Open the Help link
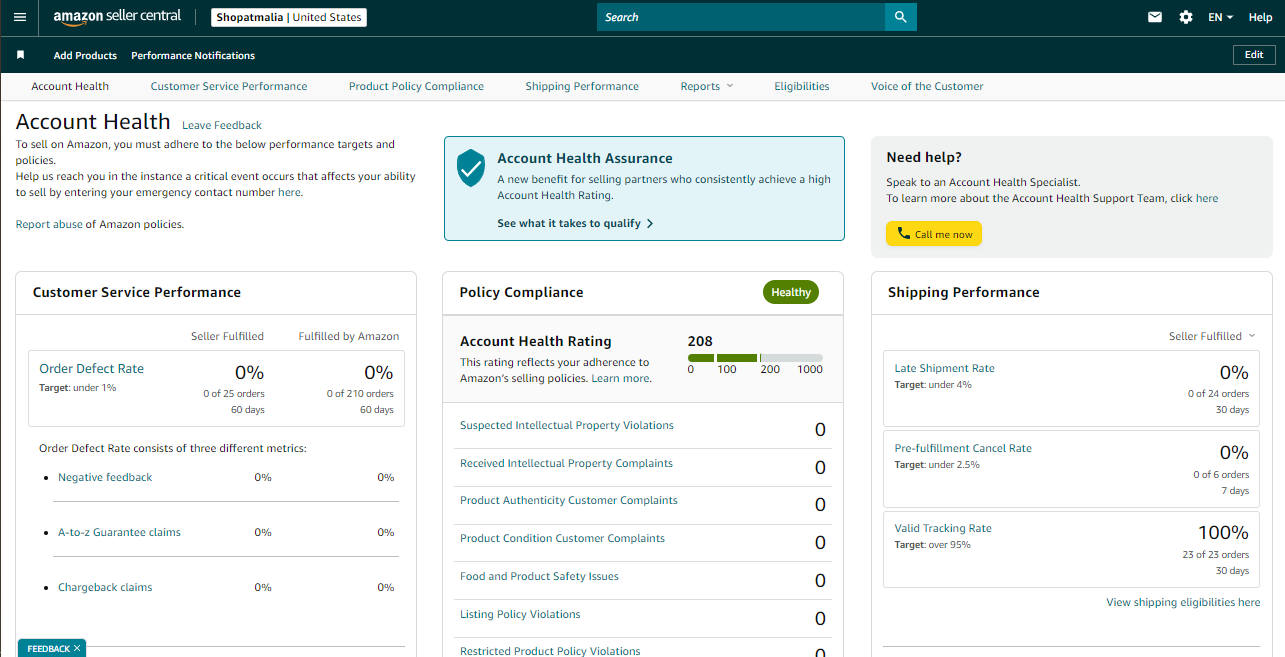Image resolution: width=1285 pixels, height=657 pixels. [1260, 17]
